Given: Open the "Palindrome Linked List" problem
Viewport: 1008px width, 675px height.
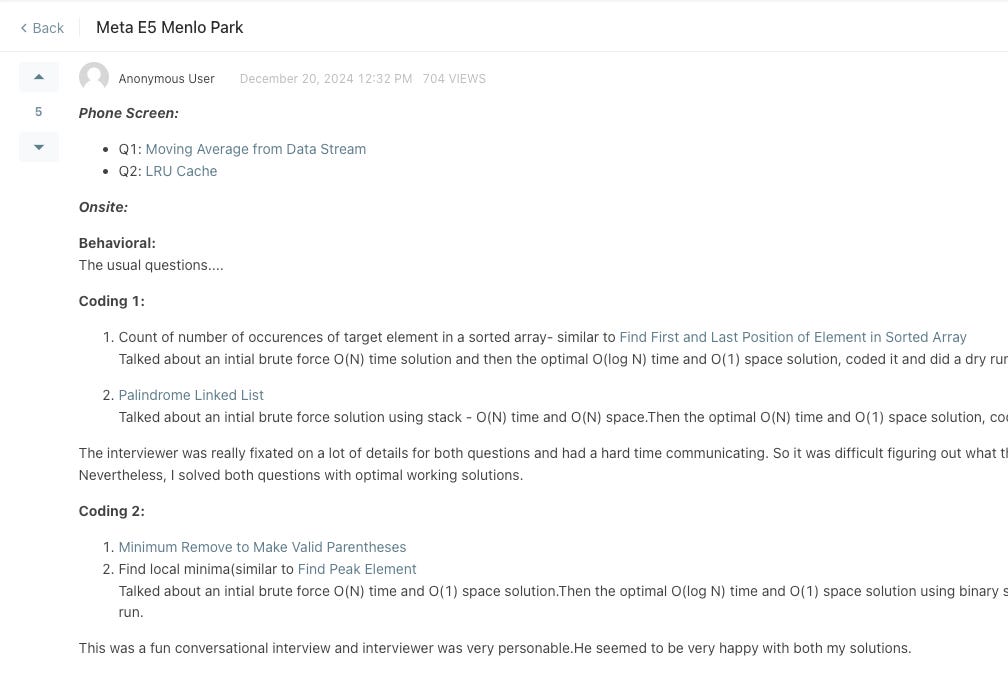Looking at the screenshot, I should [191, 395].
